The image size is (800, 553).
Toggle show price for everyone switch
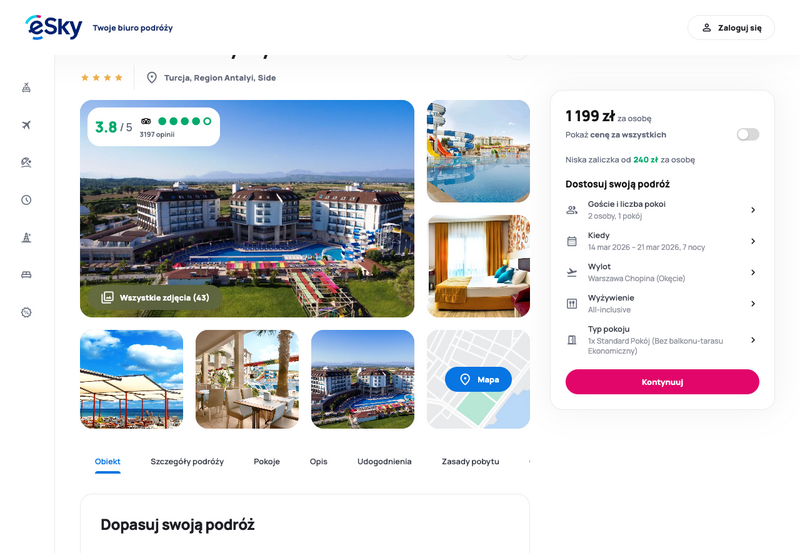tap(747, 134)
